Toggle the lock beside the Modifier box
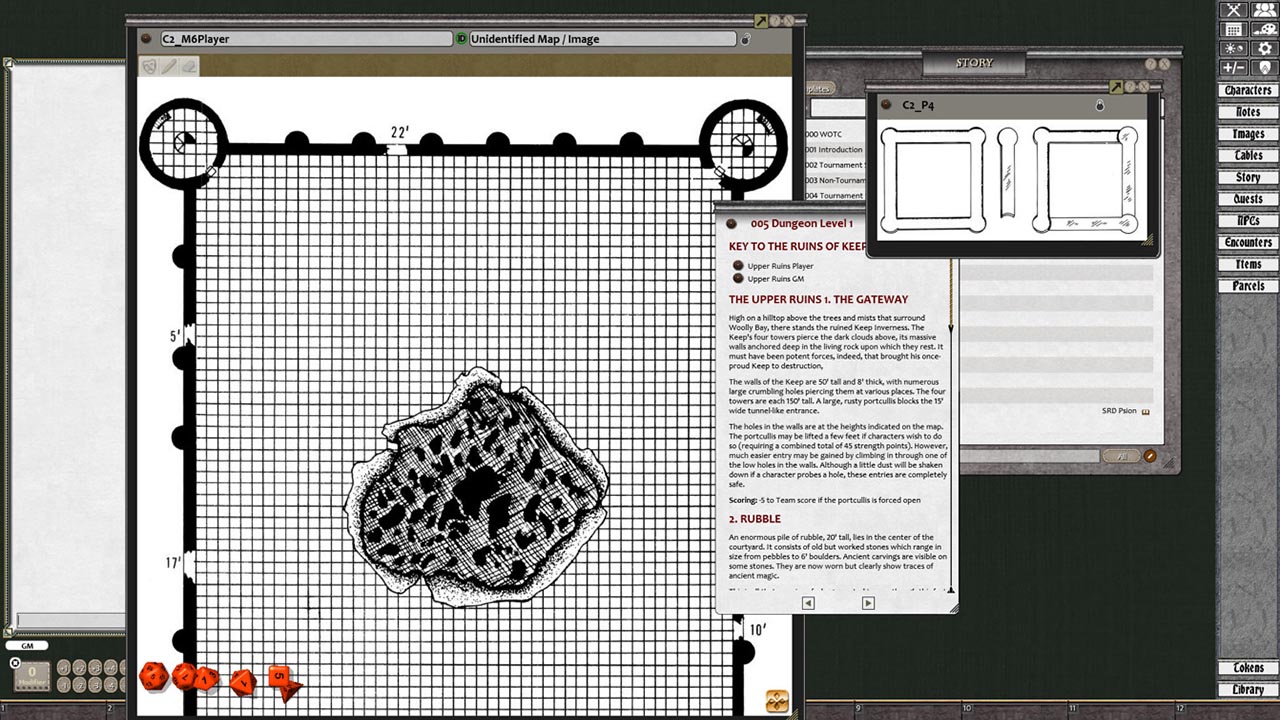Viewport: 1280px width, 720px height. click(16, 664)
